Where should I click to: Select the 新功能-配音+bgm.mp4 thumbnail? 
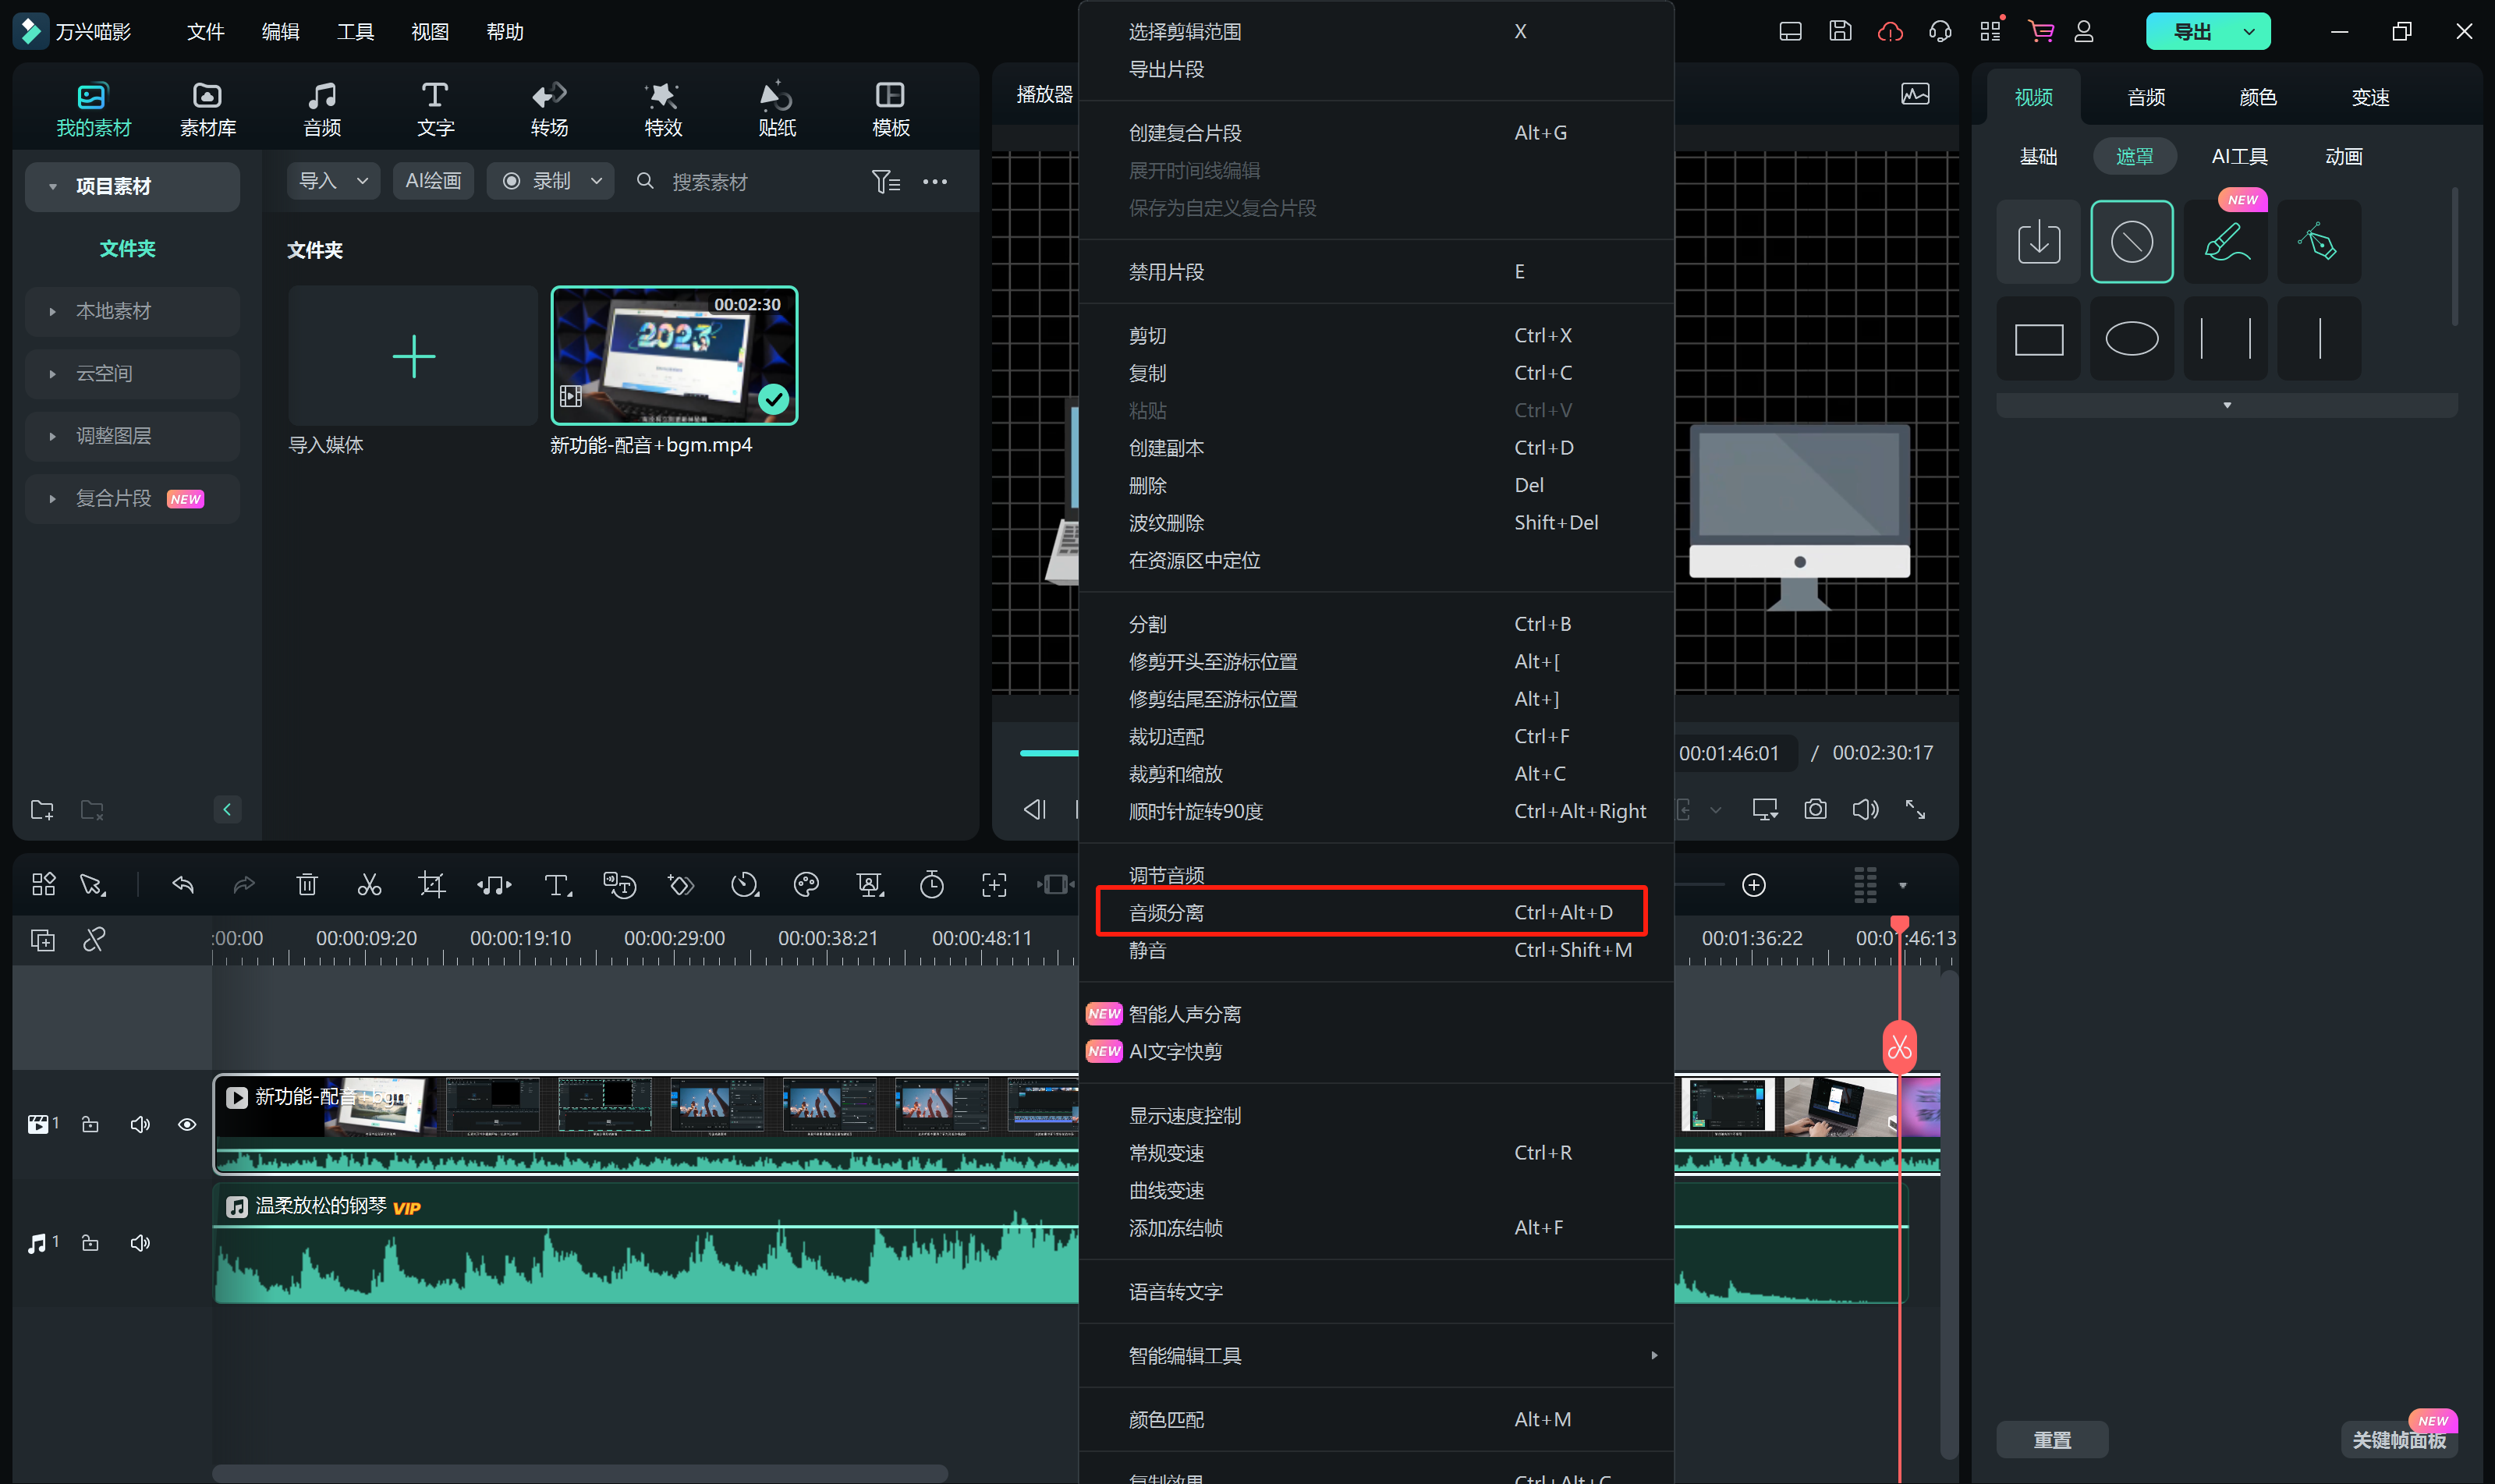point(674,356)
